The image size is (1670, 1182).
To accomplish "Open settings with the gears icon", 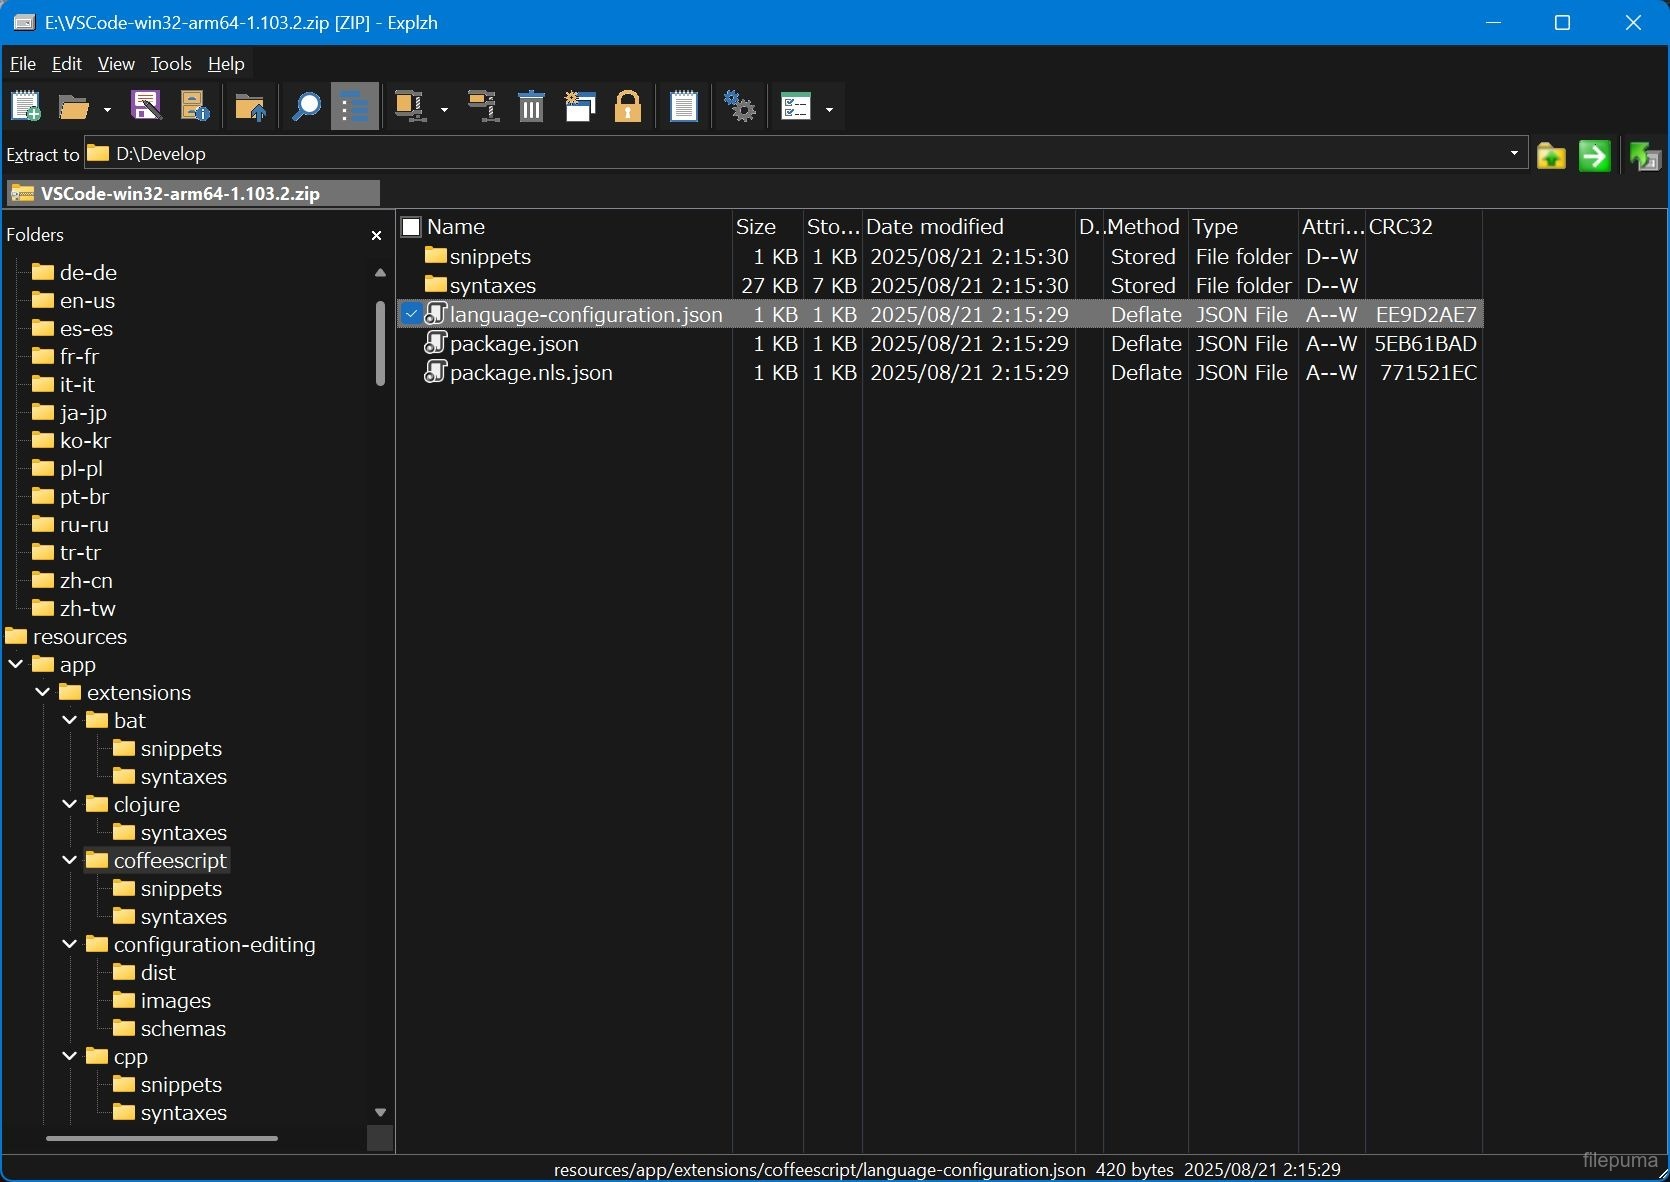I will pyautogui.click(x=740, y=106).
